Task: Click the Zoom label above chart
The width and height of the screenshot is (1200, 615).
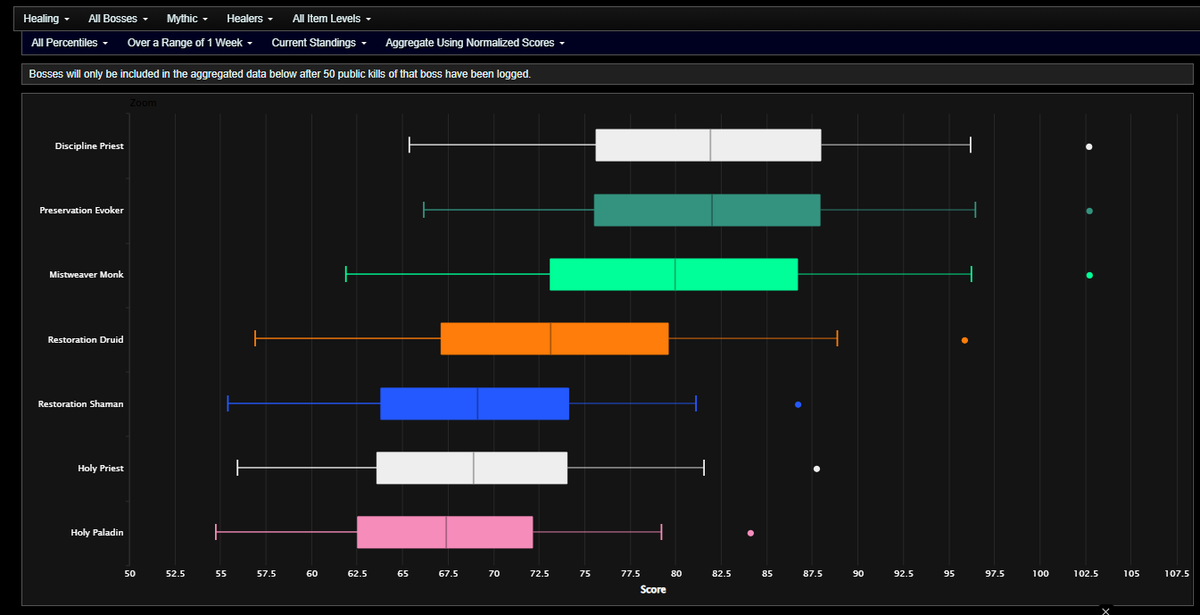Action: coord(143,103)
